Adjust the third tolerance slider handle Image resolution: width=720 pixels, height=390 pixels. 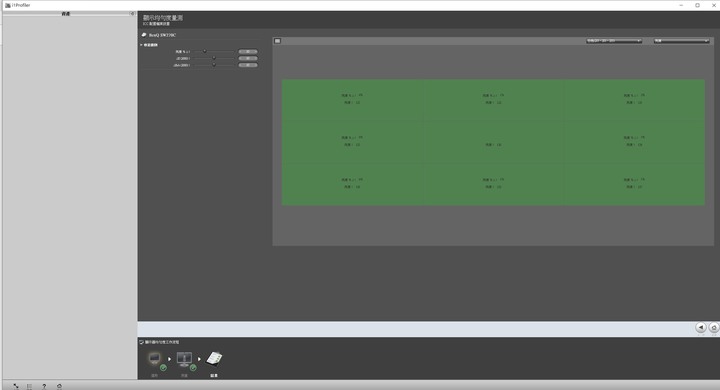(214, 65)
